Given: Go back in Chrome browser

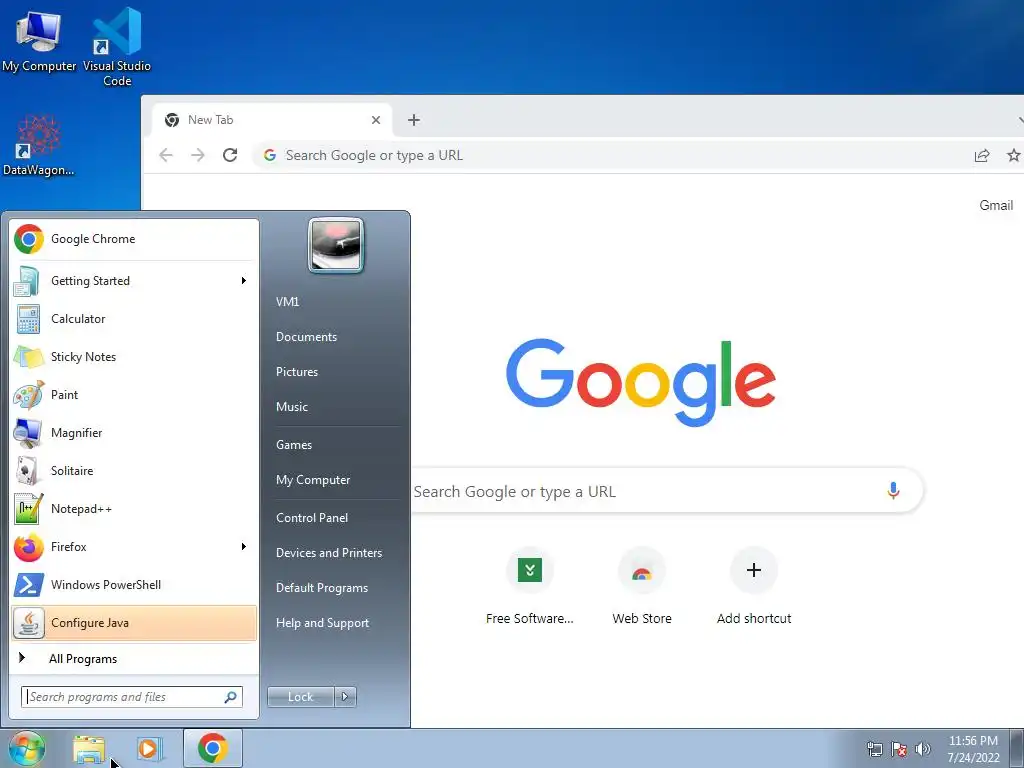Looking at the screenshot, I should click(x=166, y=155).
